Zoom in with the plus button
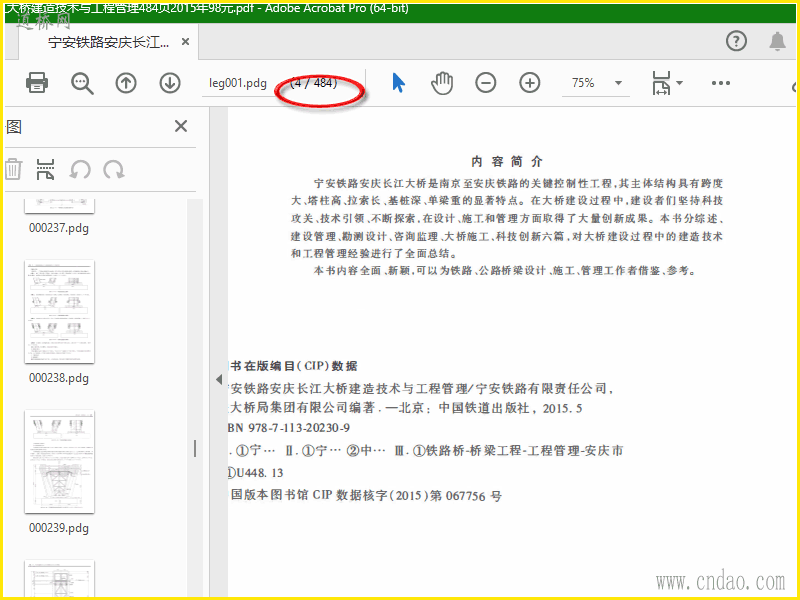 coord(530,83)
